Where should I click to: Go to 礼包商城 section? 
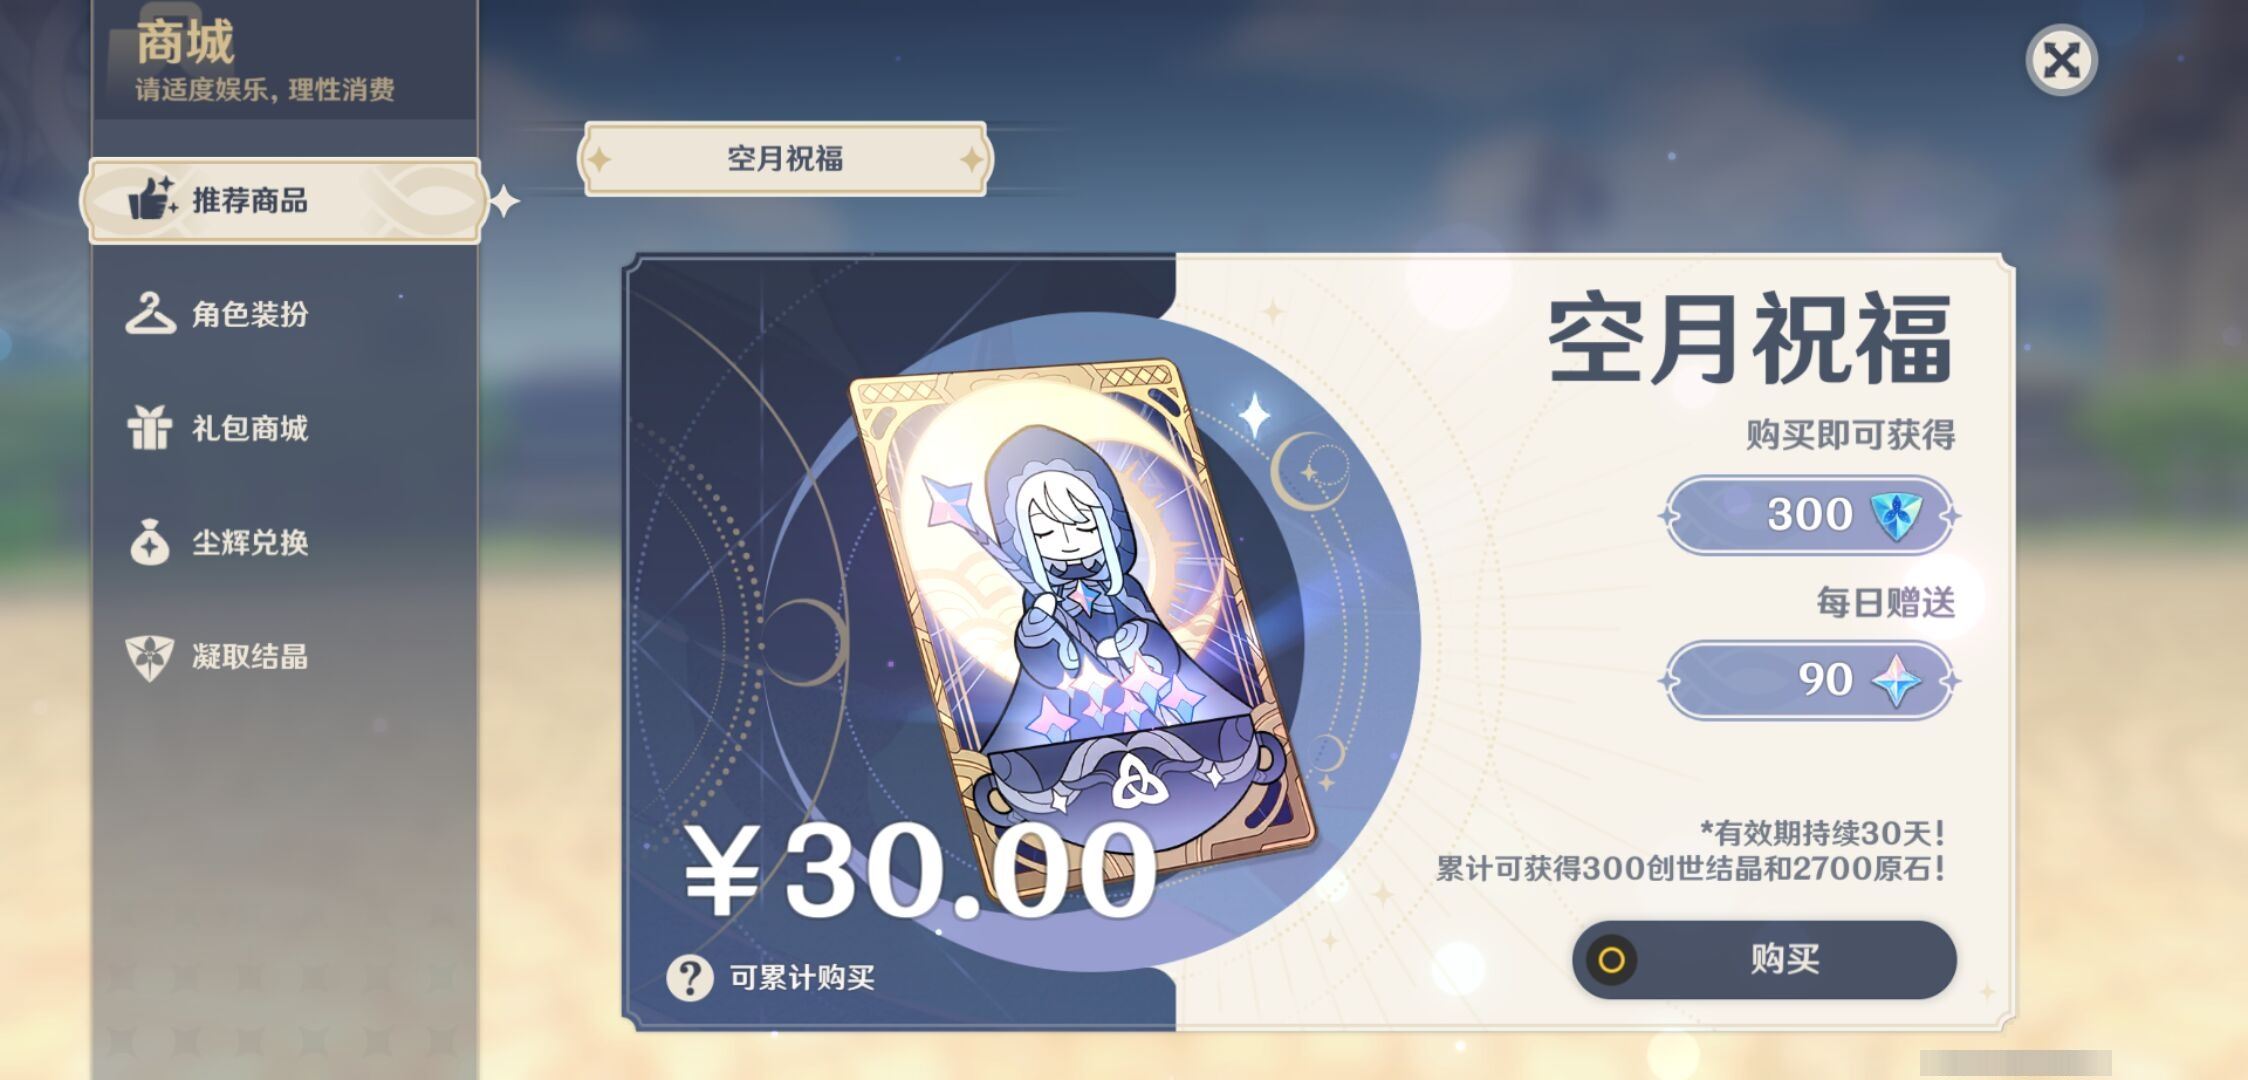pyautogui.click(x=285, y=428)
